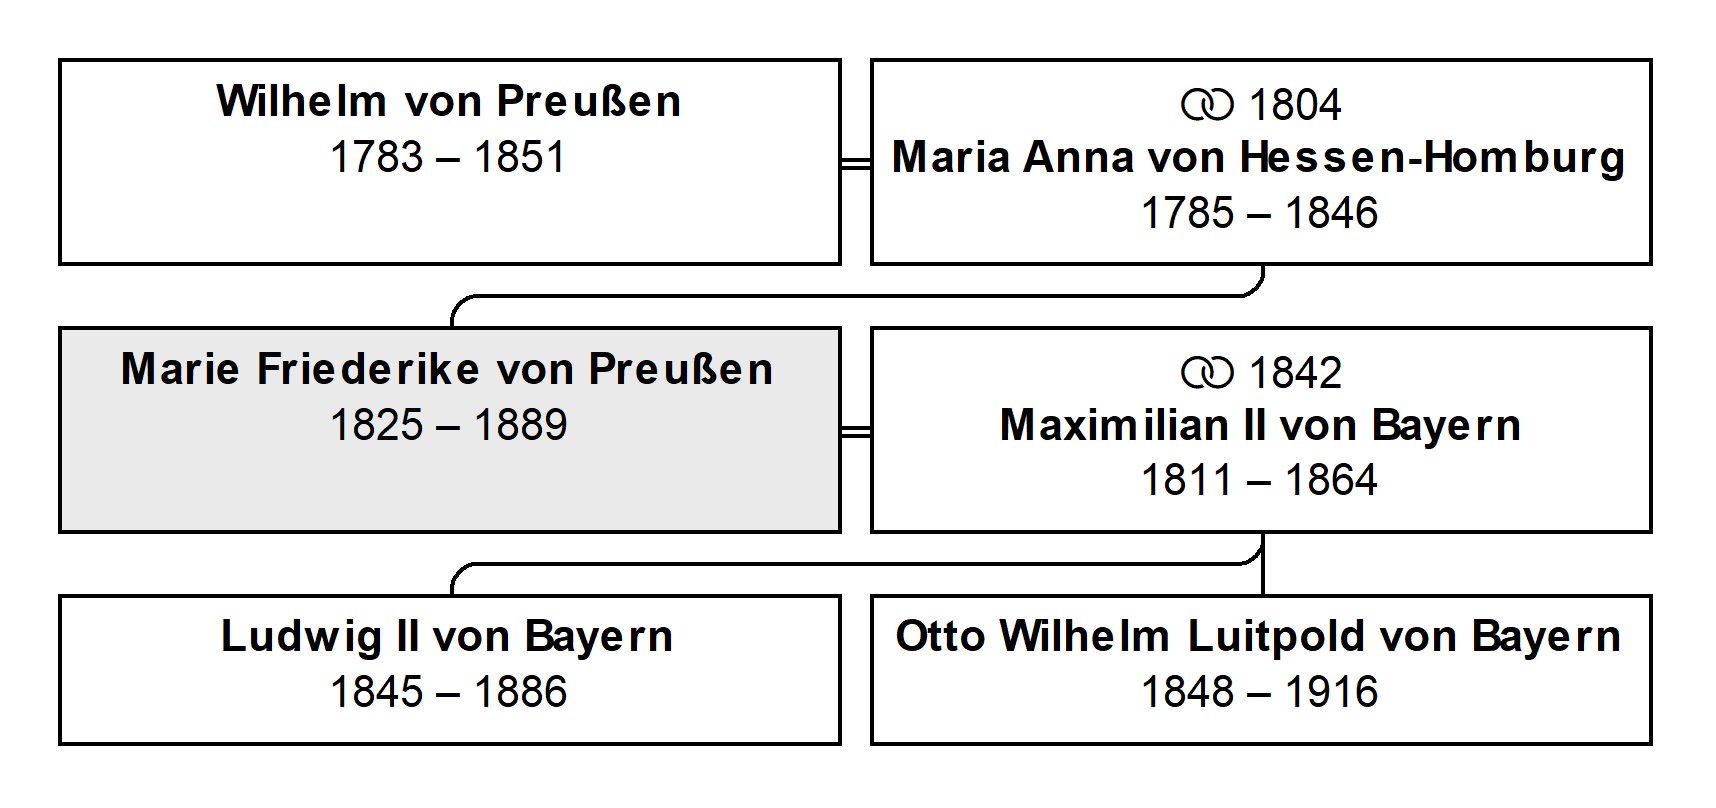
Task: Open the Maria Anna von Hessen-Homburg name
Action: point(1259,159)
